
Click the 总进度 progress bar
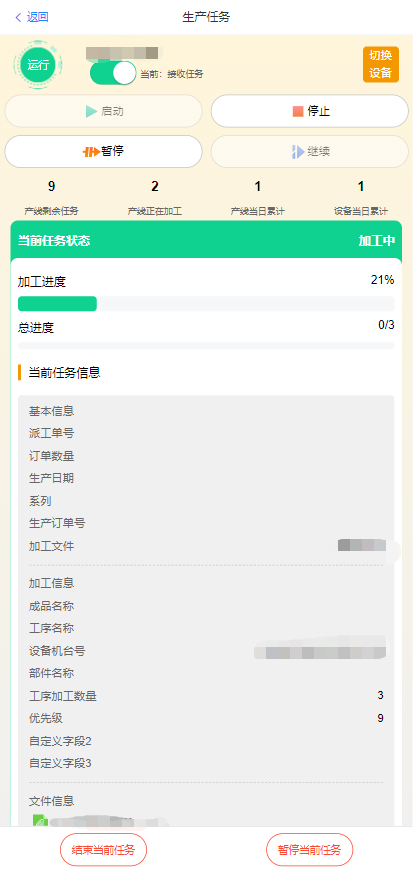[x=206, y=346]
